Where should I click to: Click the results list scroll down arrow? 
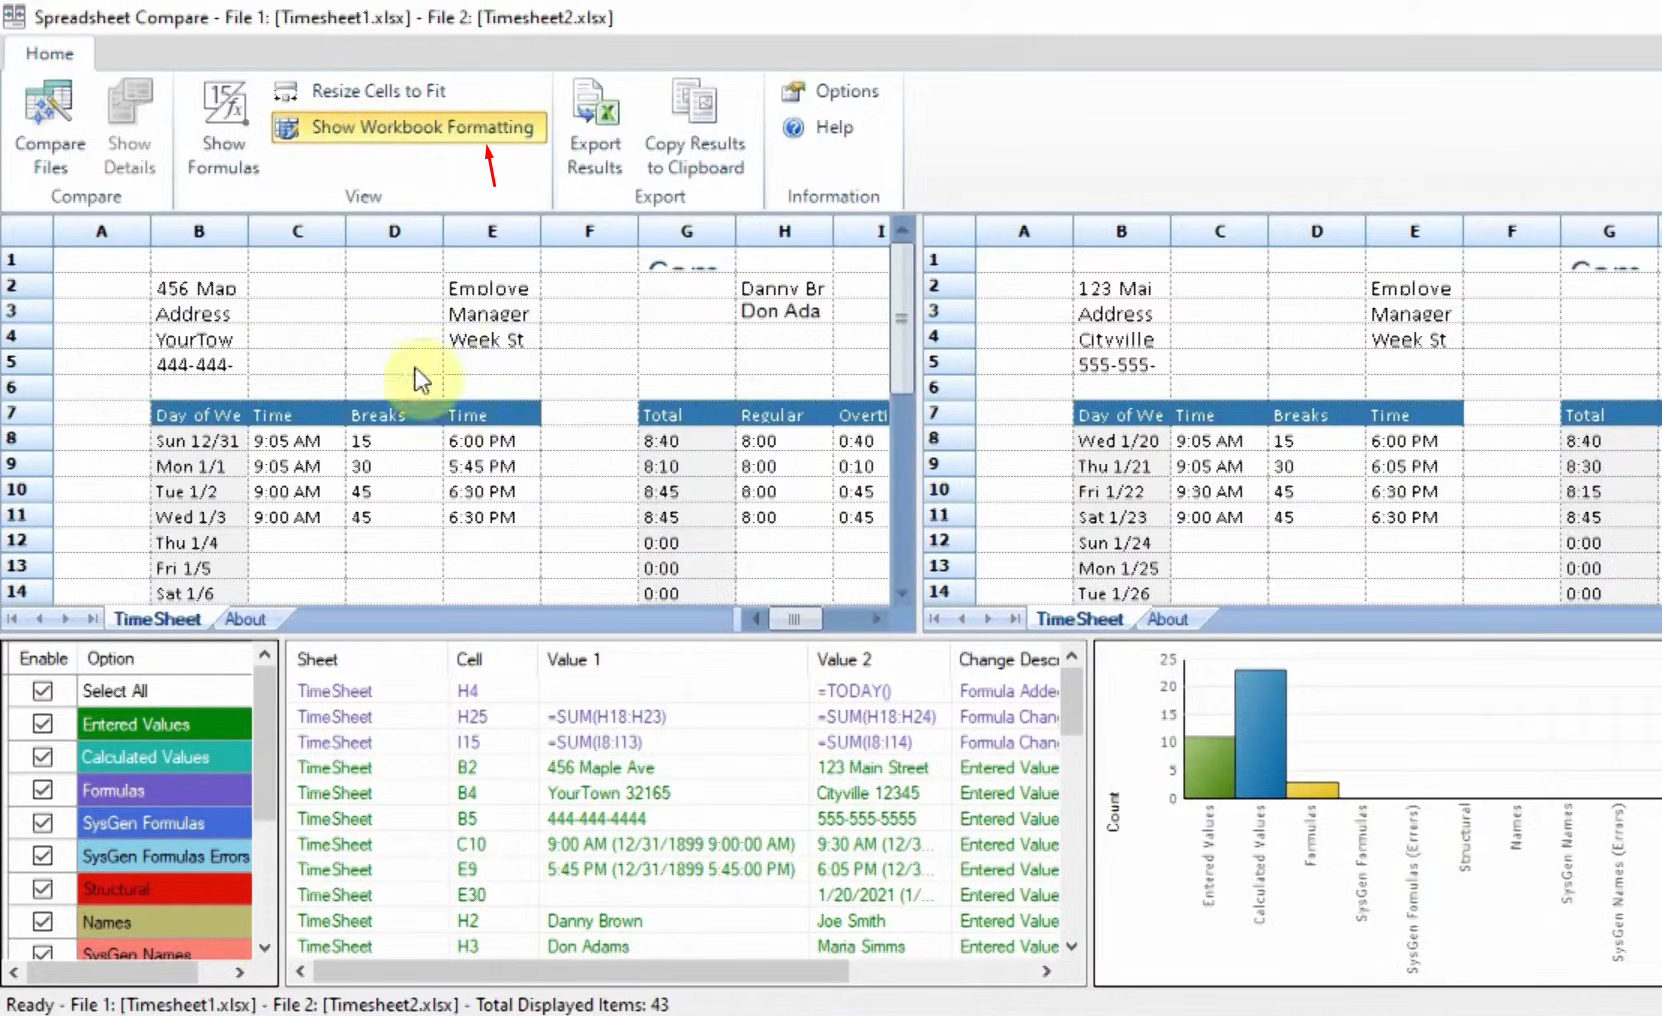[x=1072, y=946]
